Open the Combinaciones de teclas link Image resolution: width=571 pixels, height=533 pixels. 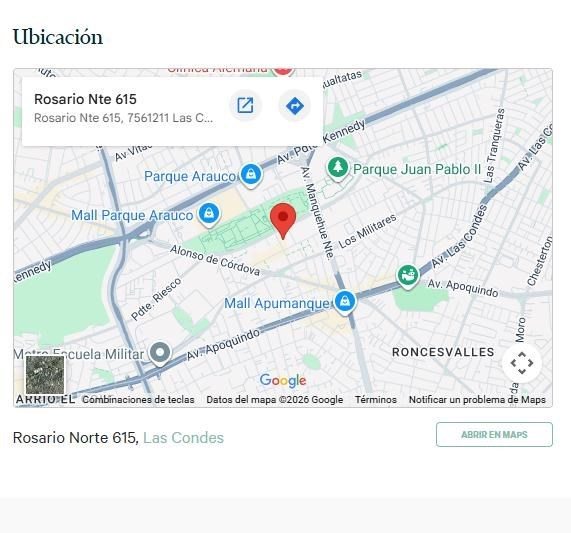(138, 399)
